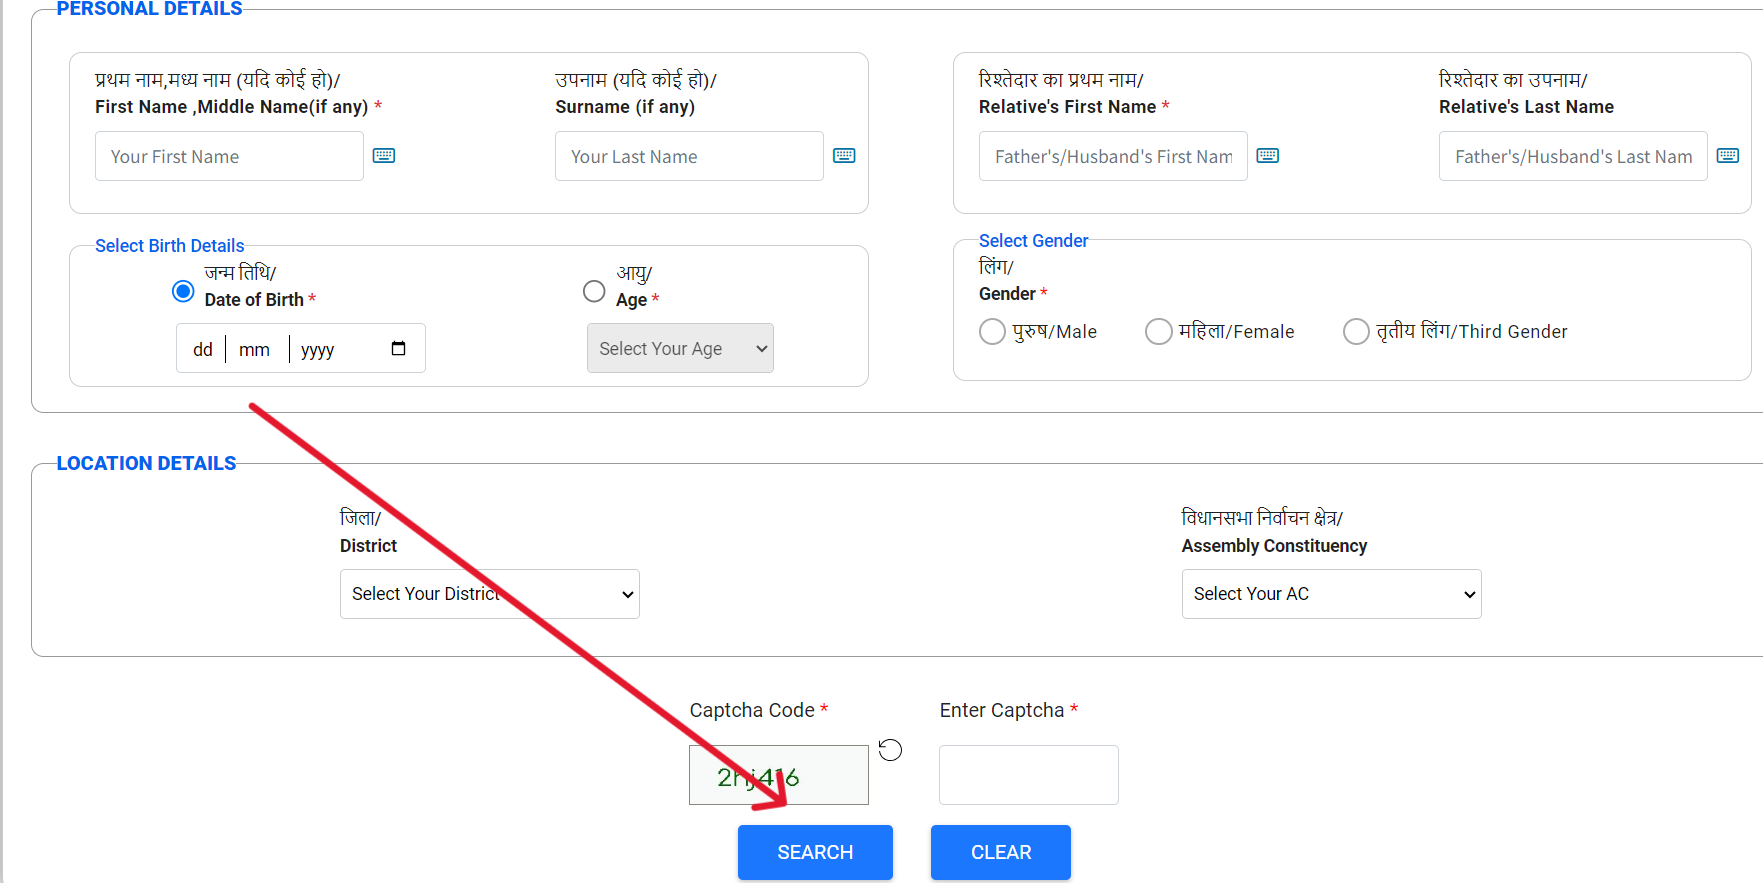Open the Select Your Age dropdown
The image size is (1763, 883).
(680, 349)
